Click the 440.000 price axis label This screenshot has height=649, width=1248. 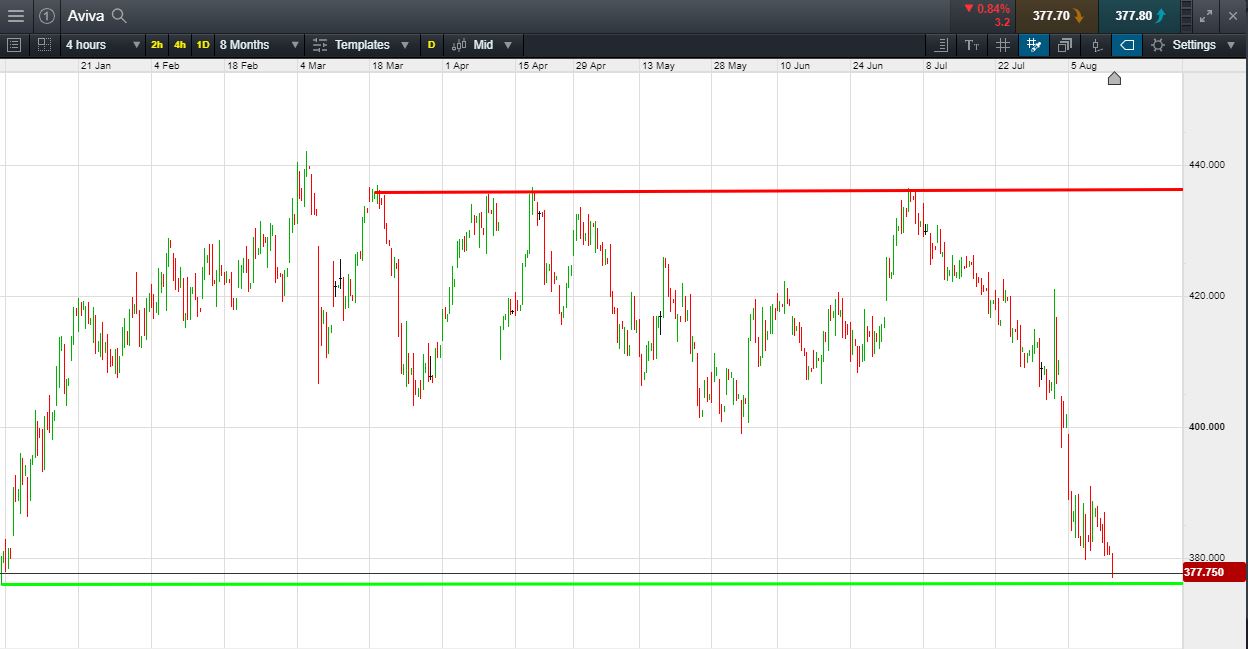point(1206,165)
